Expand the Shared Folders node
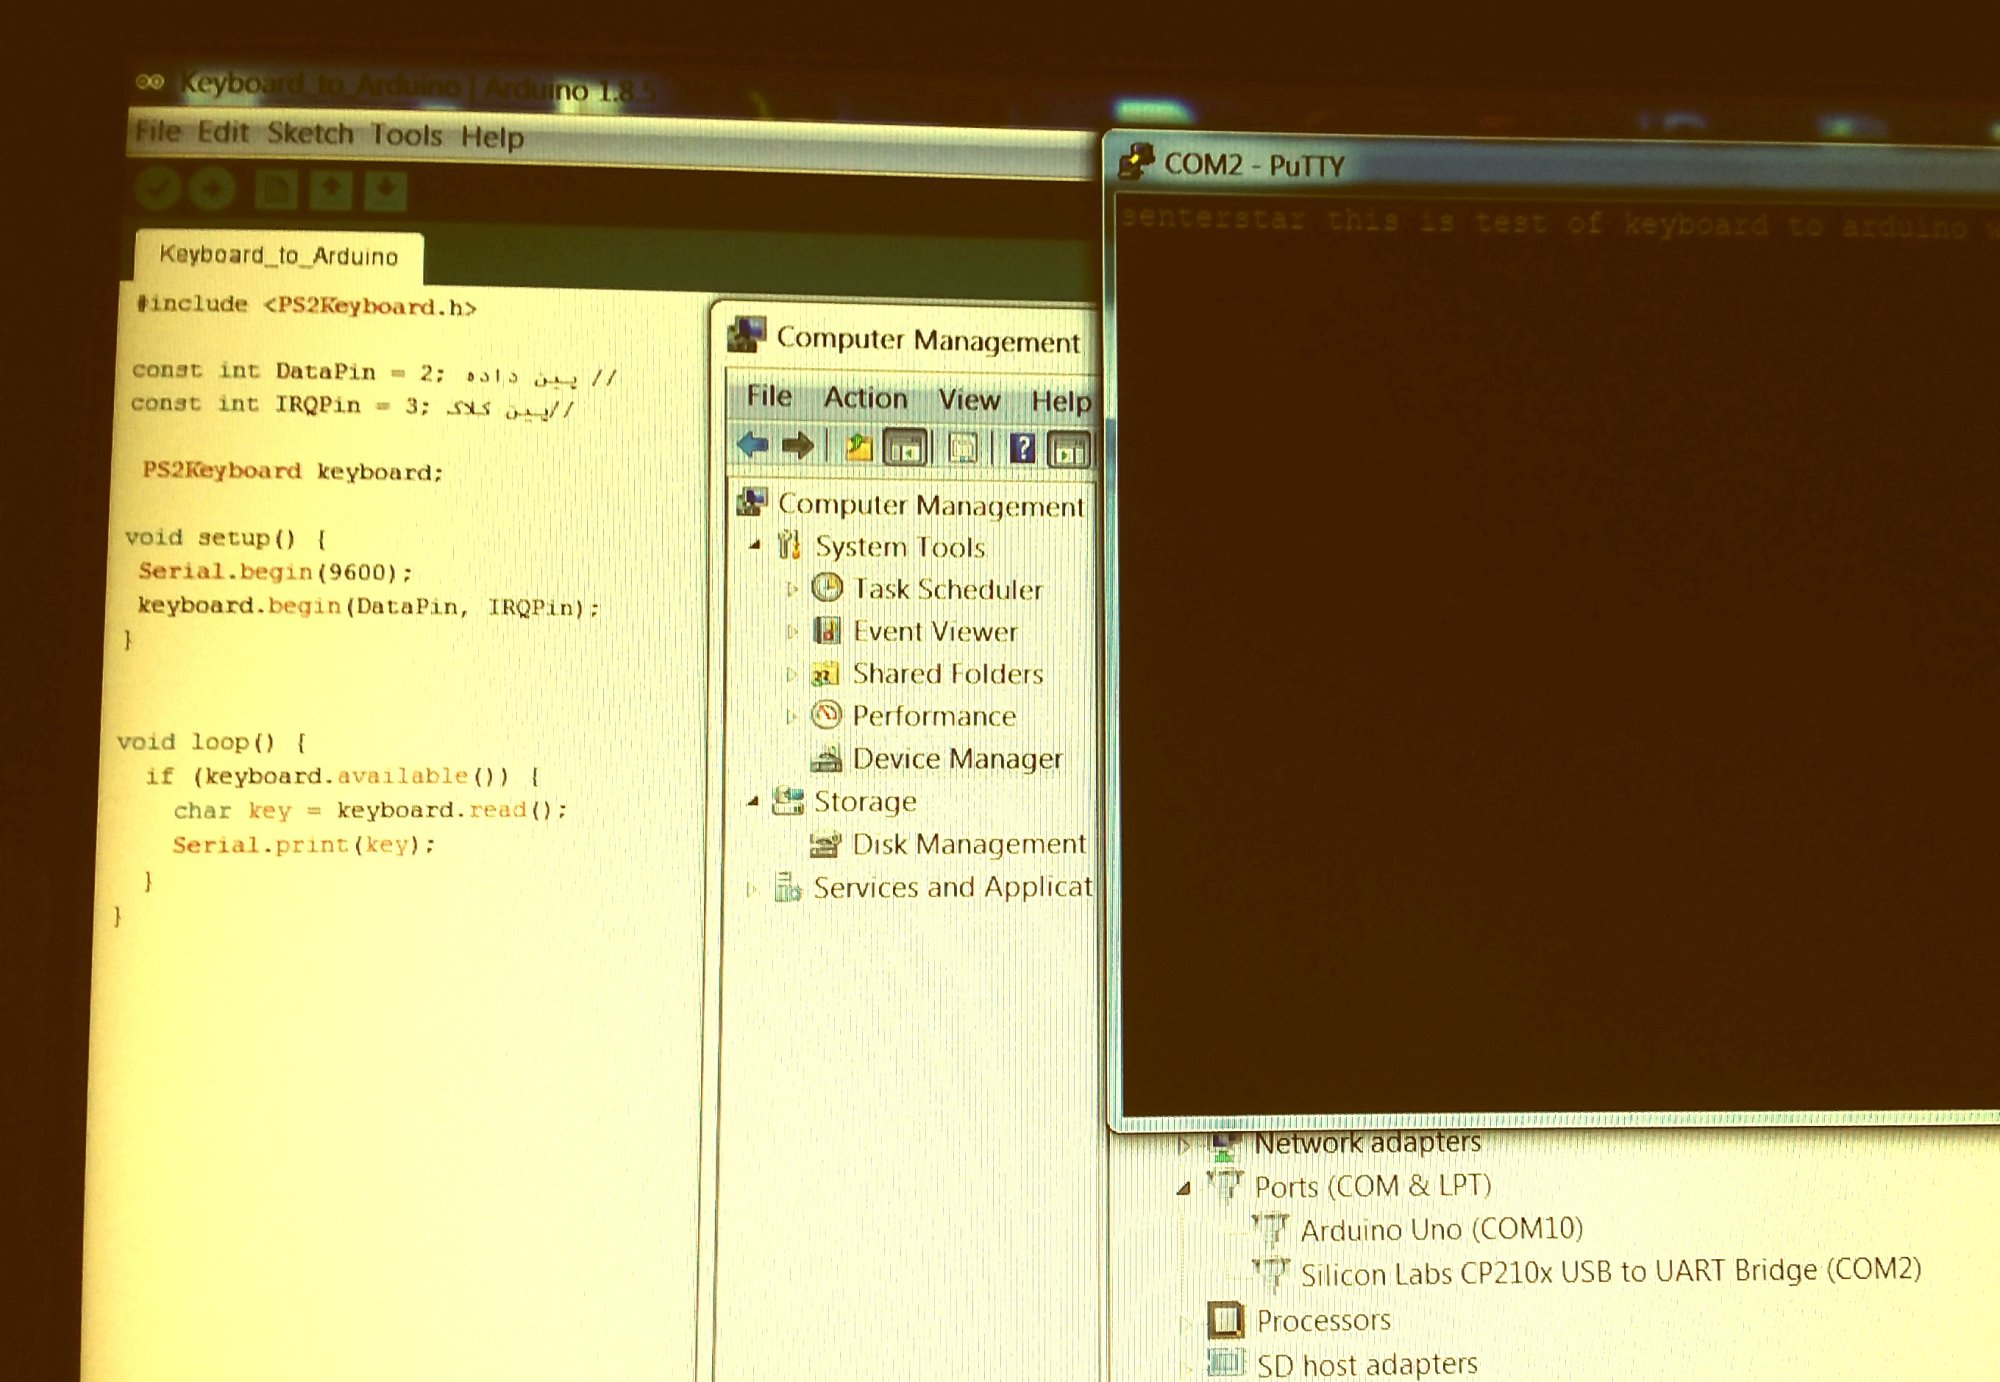 (x=791, y=674)
